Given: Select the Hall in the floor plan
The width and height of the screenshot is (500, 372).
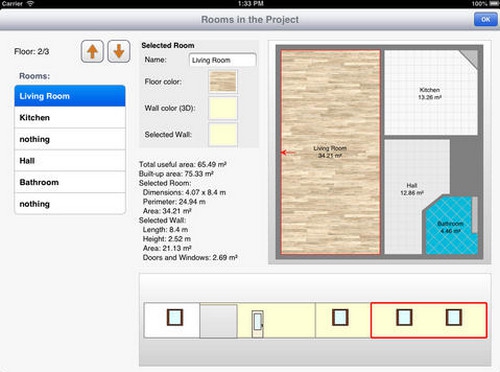Looking at the screenshot, I should point(411,189).
